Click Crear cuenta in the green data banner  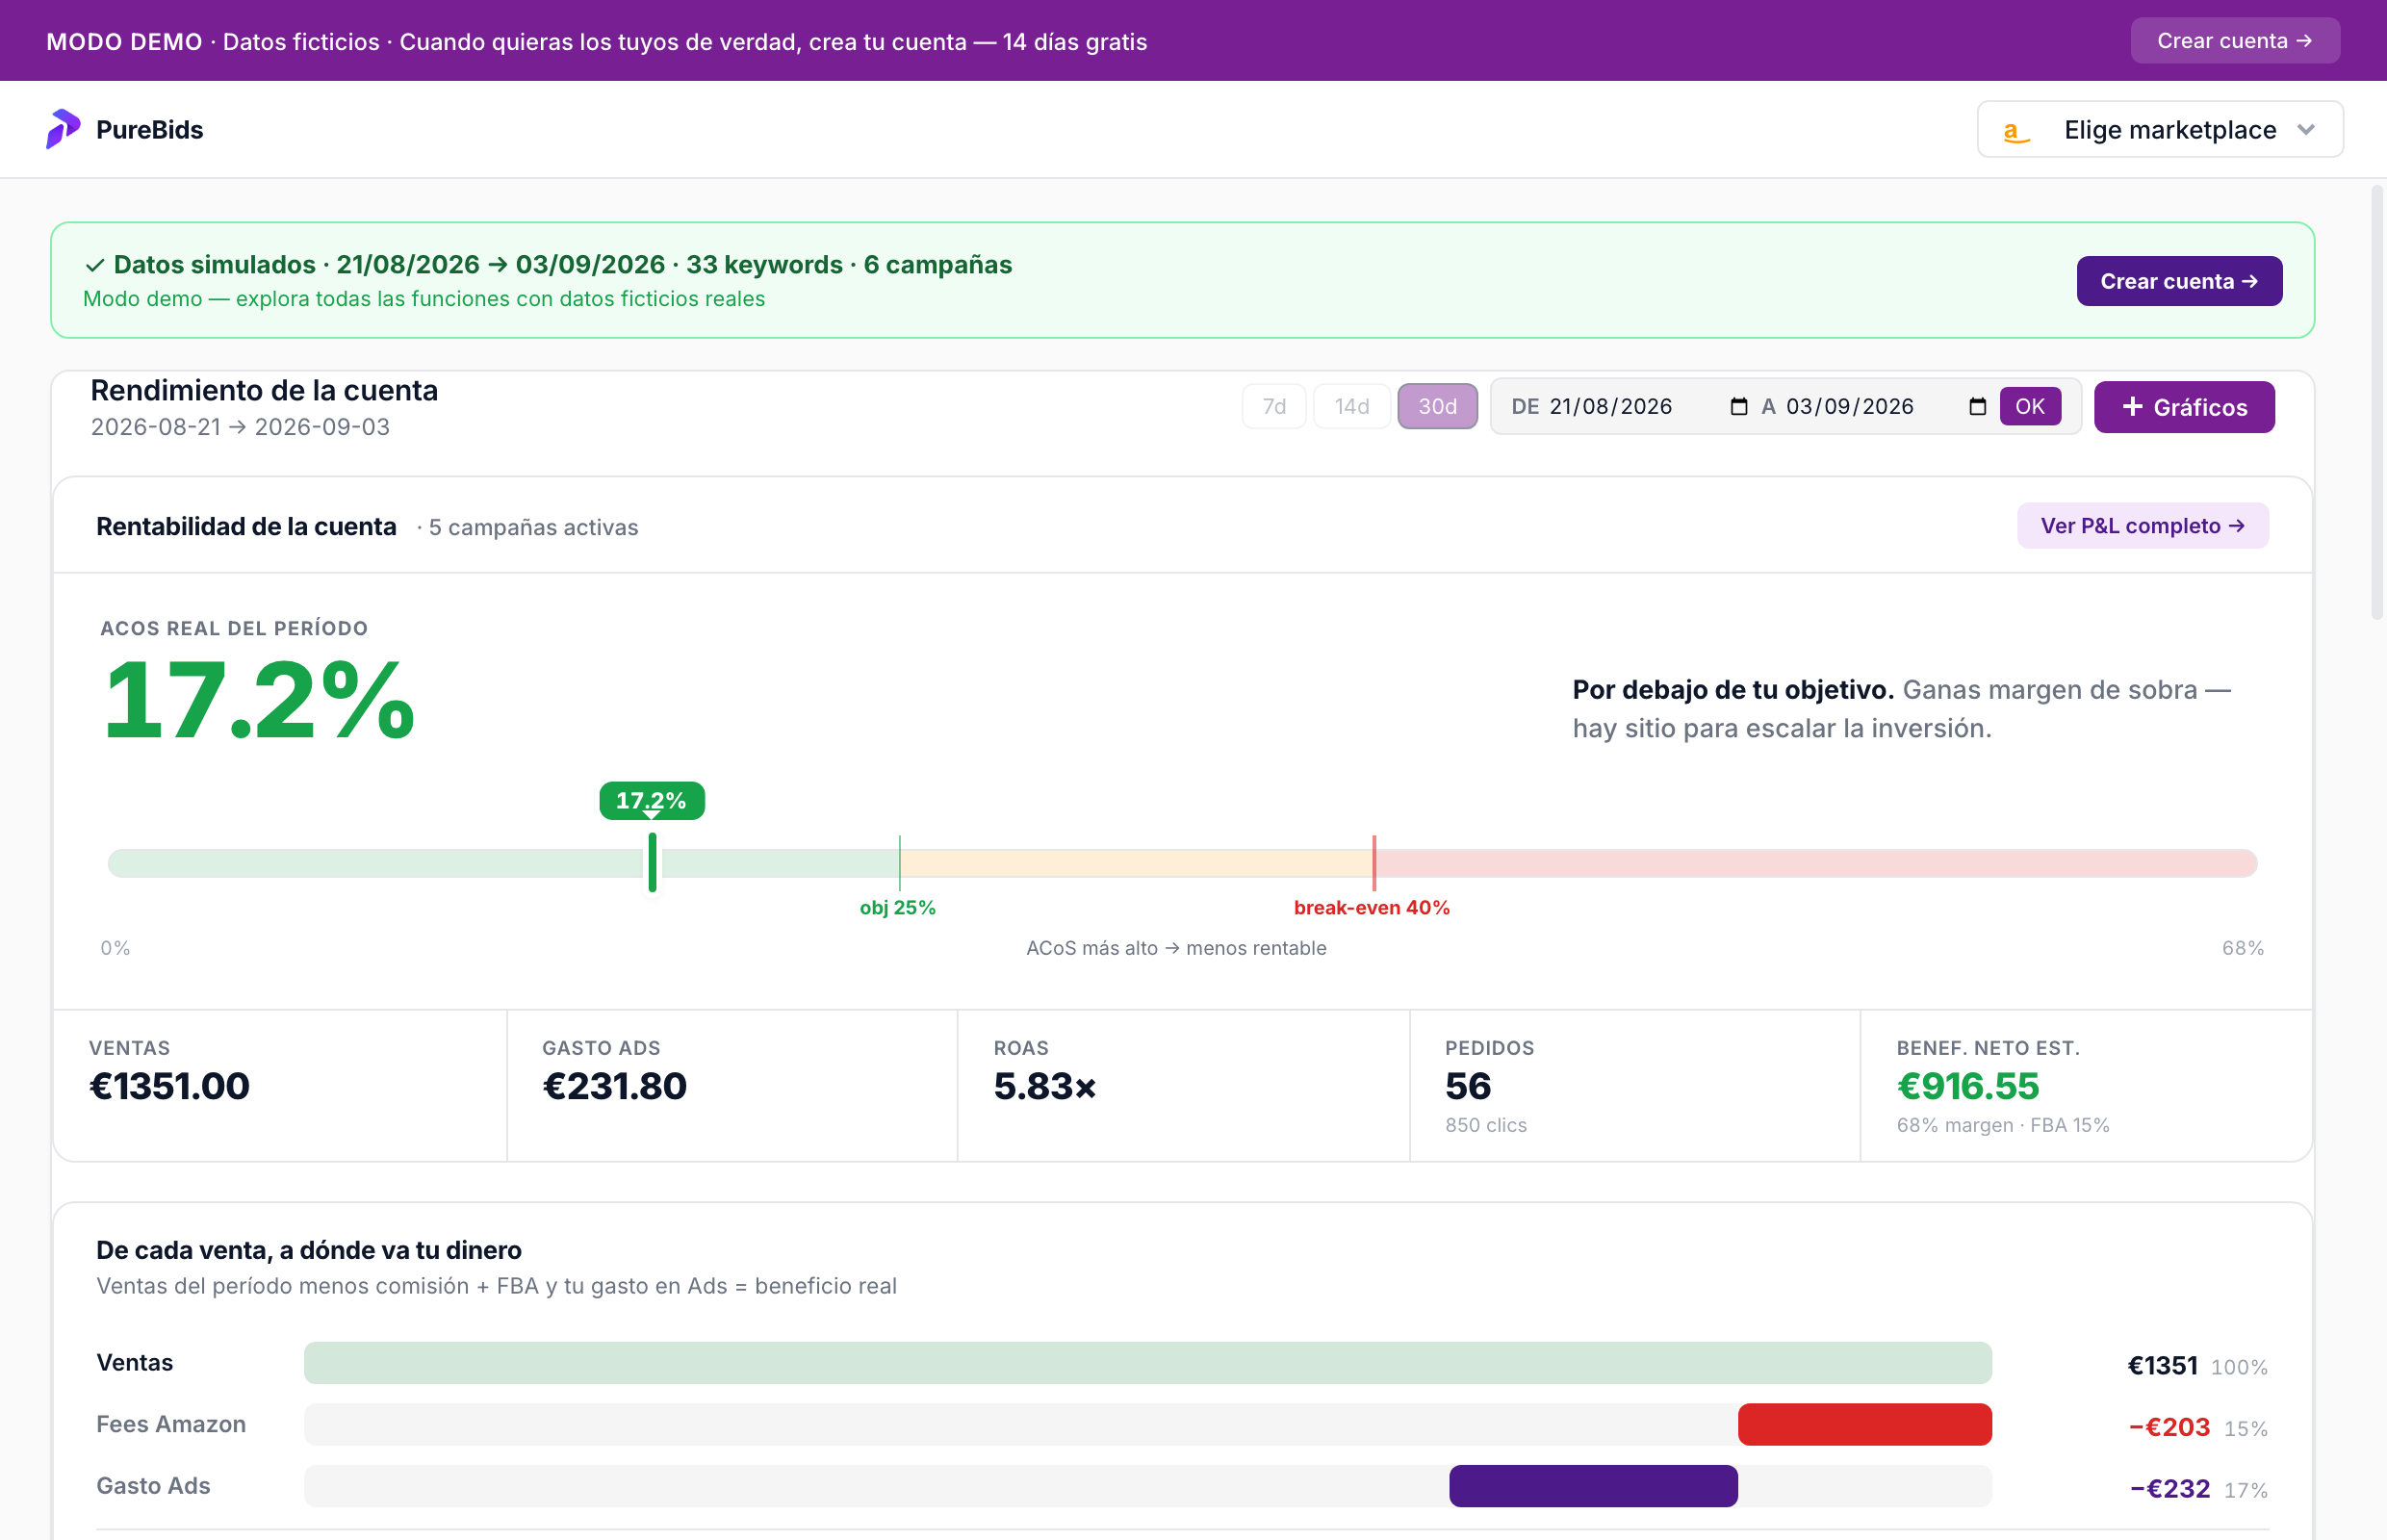pos(2179,281)
